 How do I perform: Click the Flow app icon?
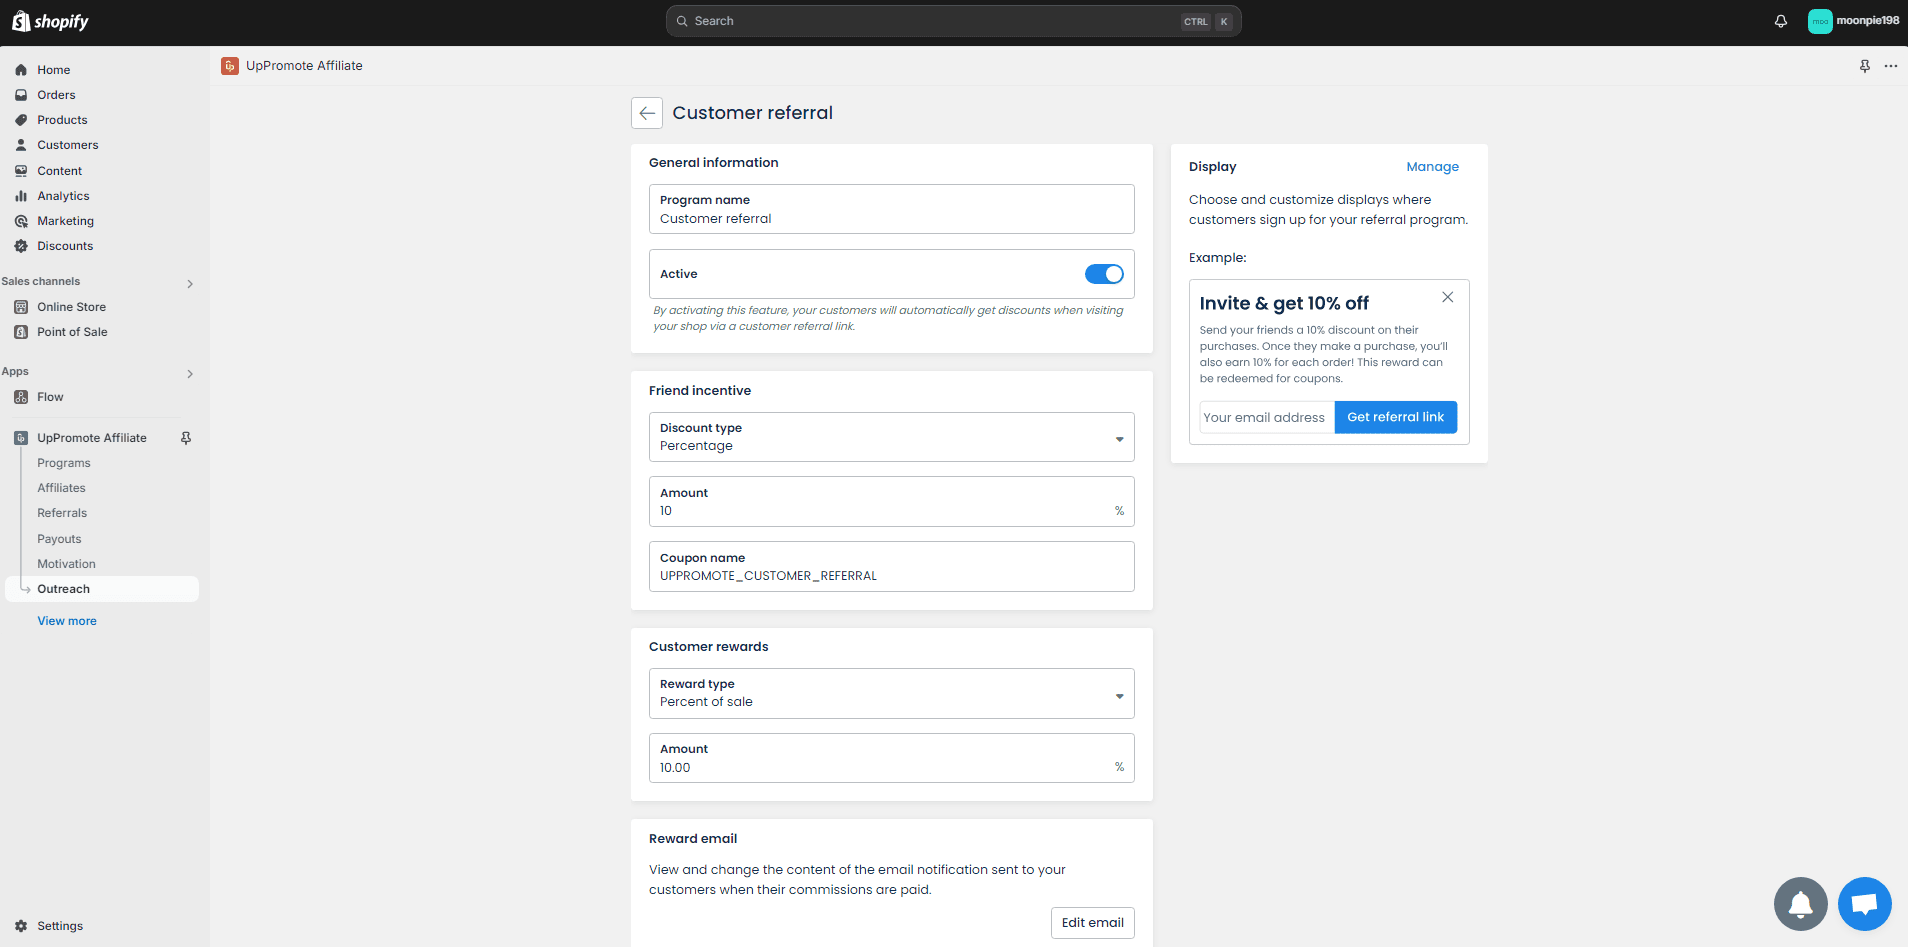click(x=21, y=397)
